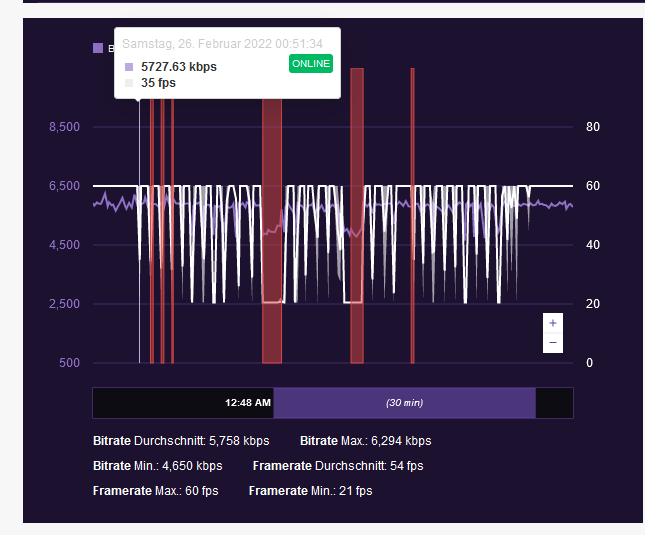The width and height of the screenshot is (645, 535).
Task: Toggle the purple bitrate legend swatch
Action: click(x=98, y=48)
